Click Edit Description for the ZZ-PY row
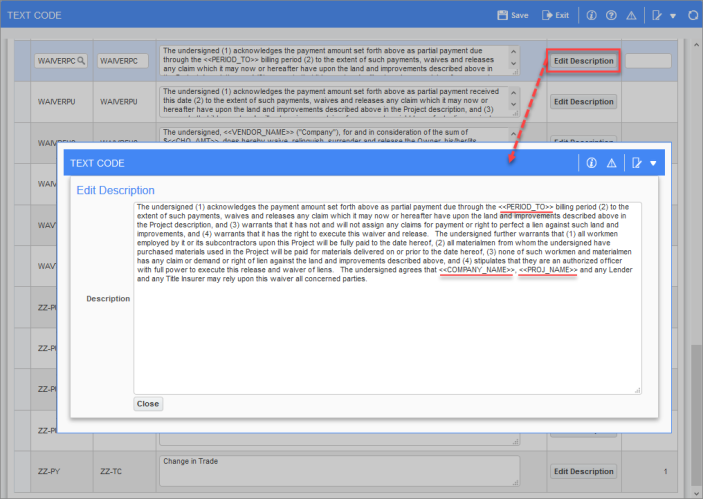703x499 pixels. [x=583, y=471]
